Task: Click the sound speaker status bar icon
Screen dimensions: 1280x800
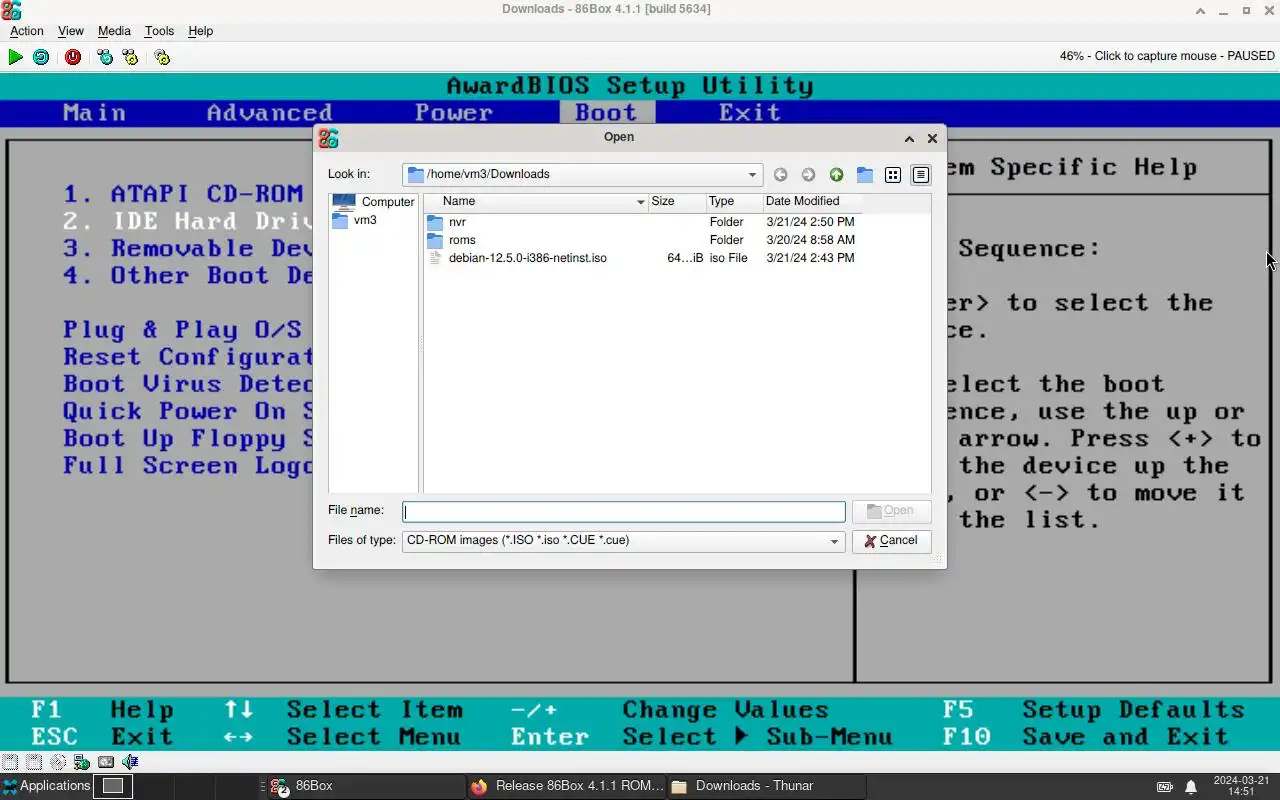Action: click(130, 762)
